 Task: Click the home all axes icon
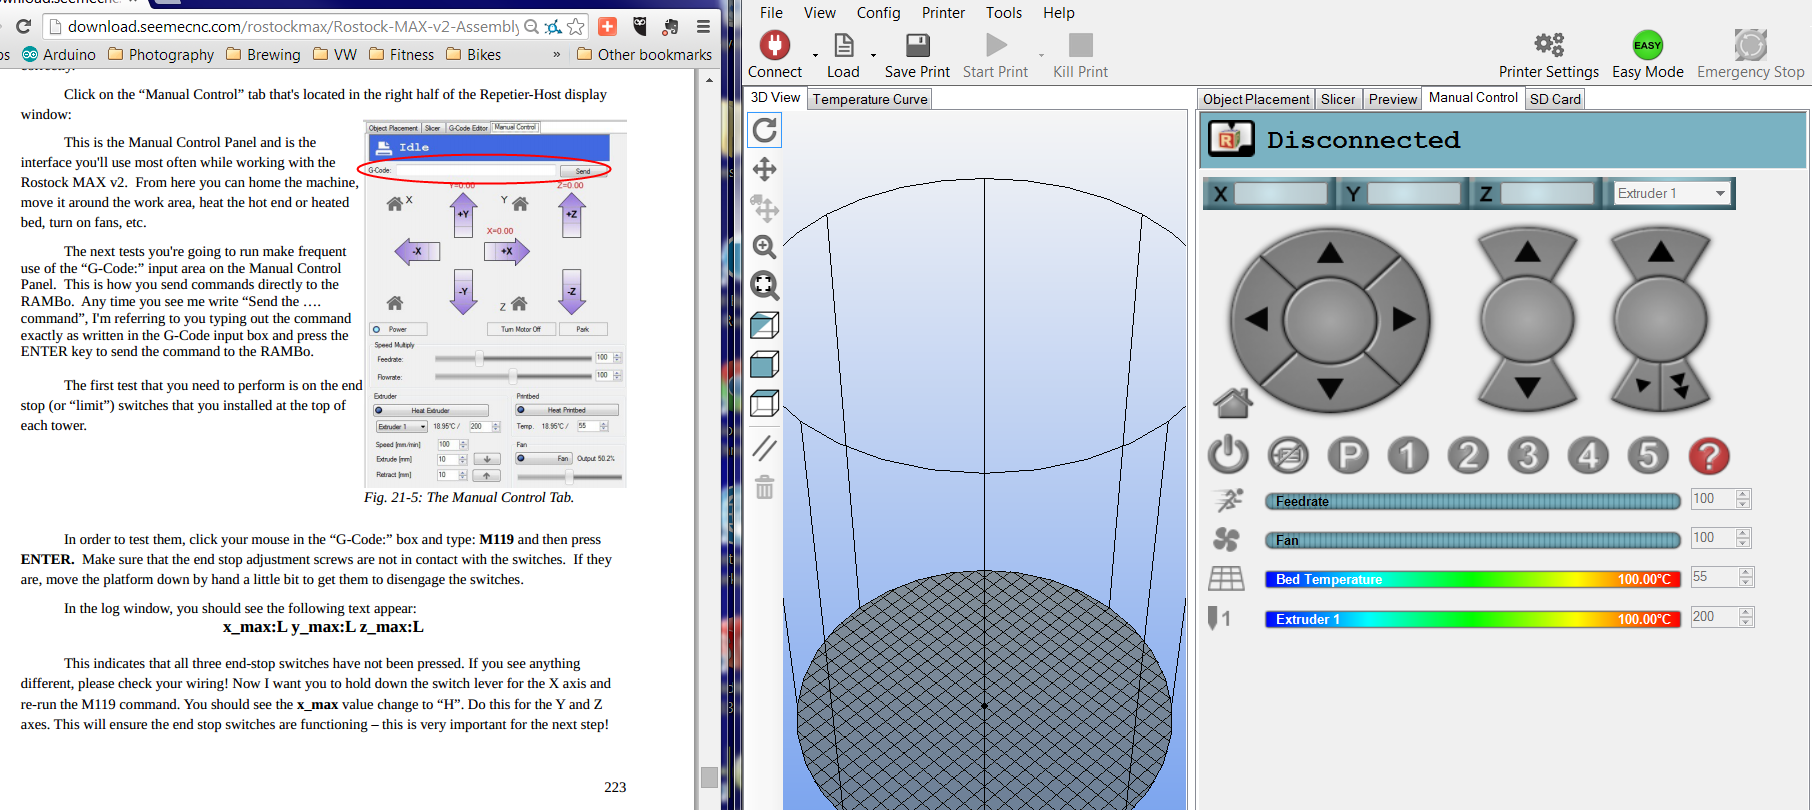[1232, 402]
